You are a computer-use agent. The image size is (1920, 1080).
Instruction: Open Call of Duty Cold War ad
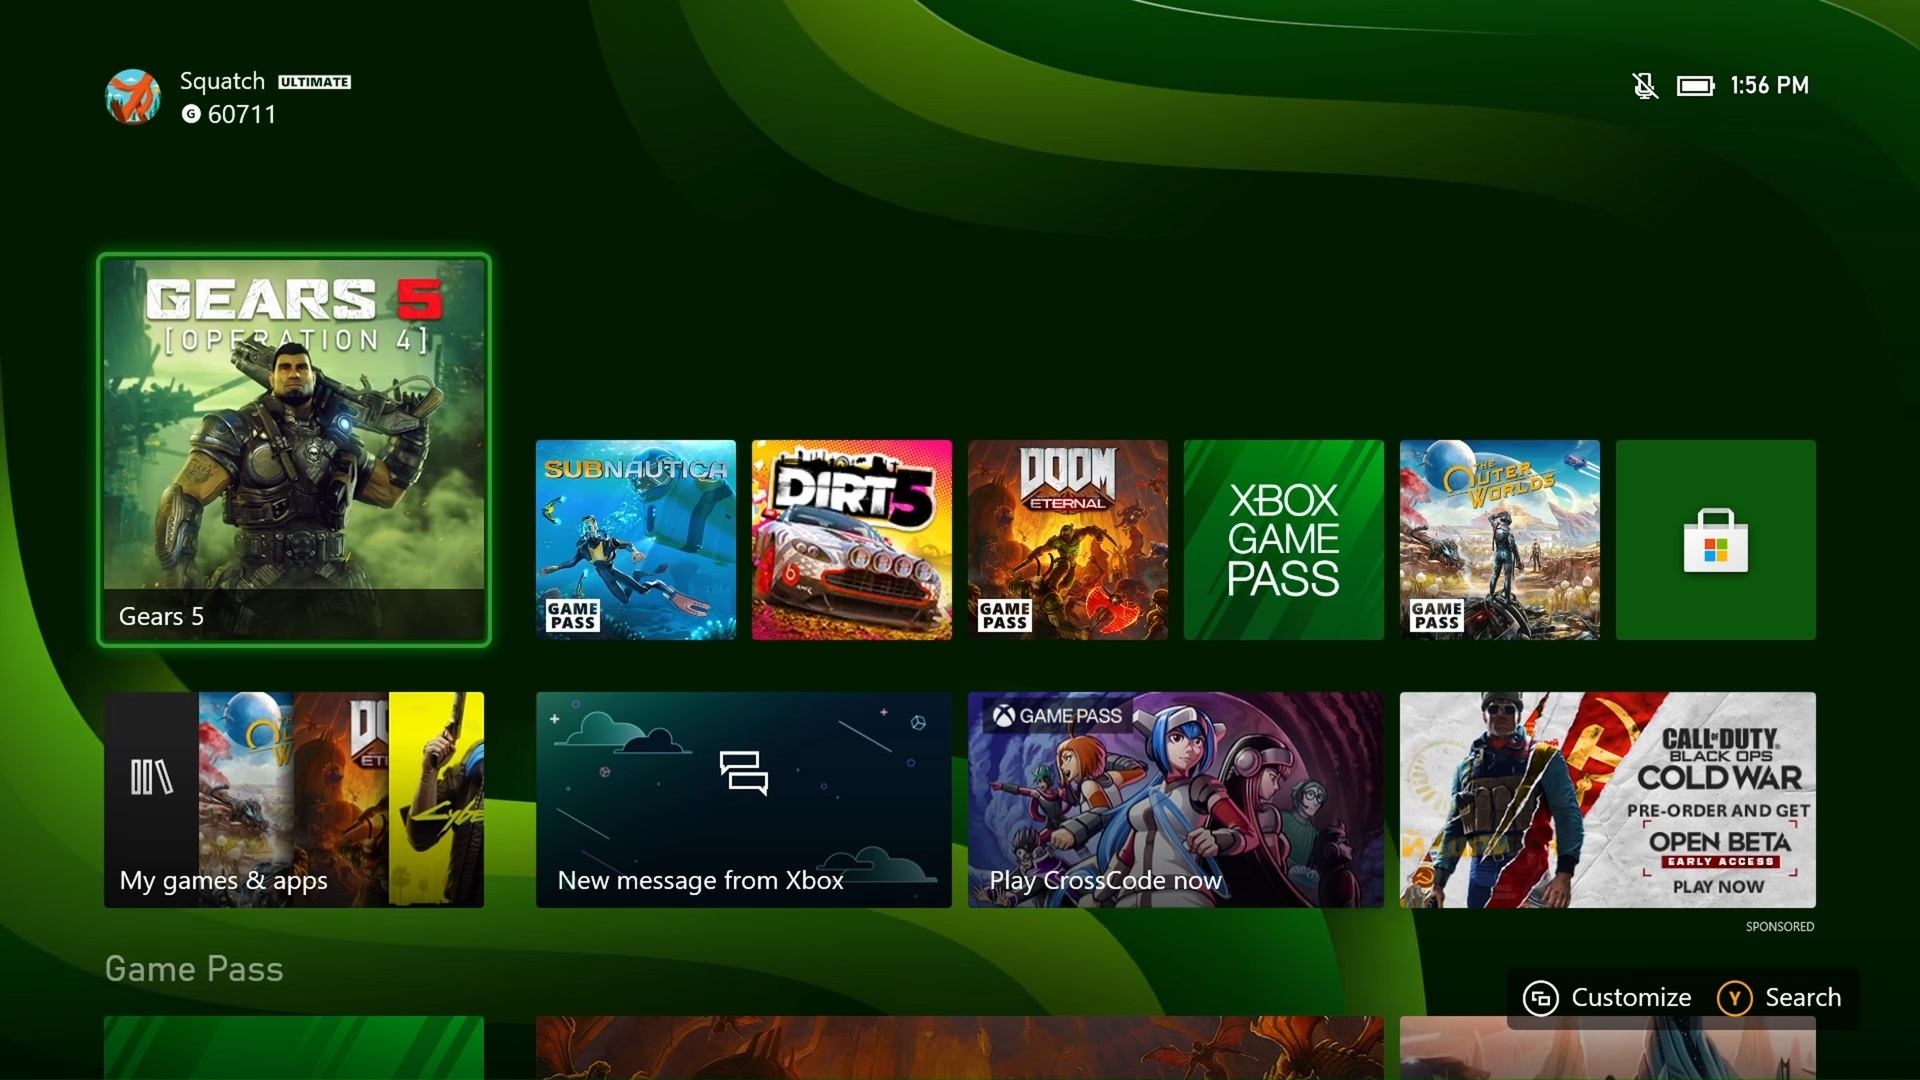point(1608,800)
